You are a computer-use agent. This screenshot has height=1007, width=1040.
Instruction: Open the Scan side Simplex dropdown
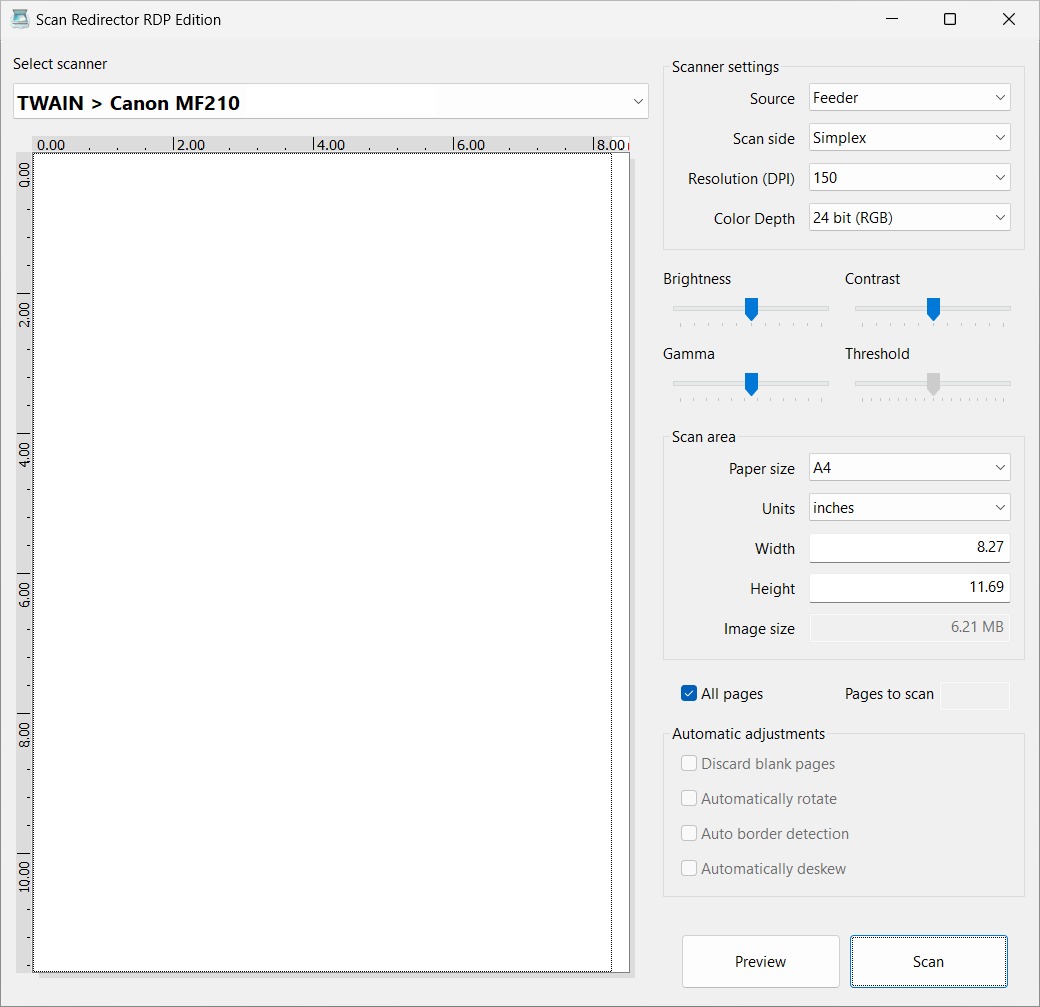tap(909, 138)
